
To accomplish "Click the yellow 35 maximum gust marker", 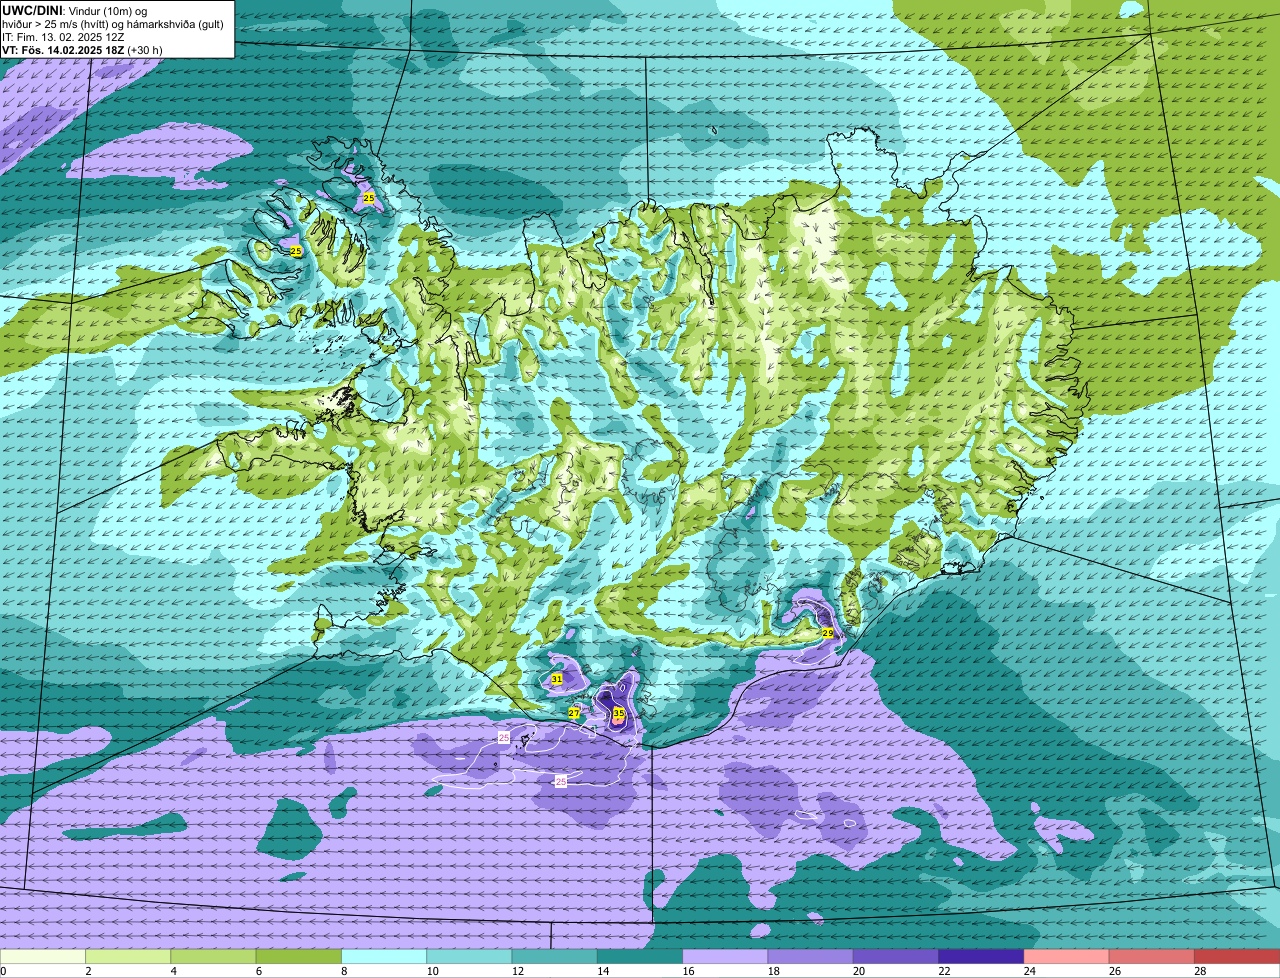I will pos(619,713).
